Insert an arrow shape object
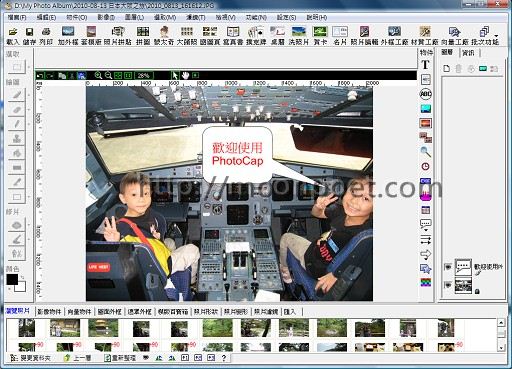Screen dimensions: 512x369 pyautogui.click(x=426, y=255)
